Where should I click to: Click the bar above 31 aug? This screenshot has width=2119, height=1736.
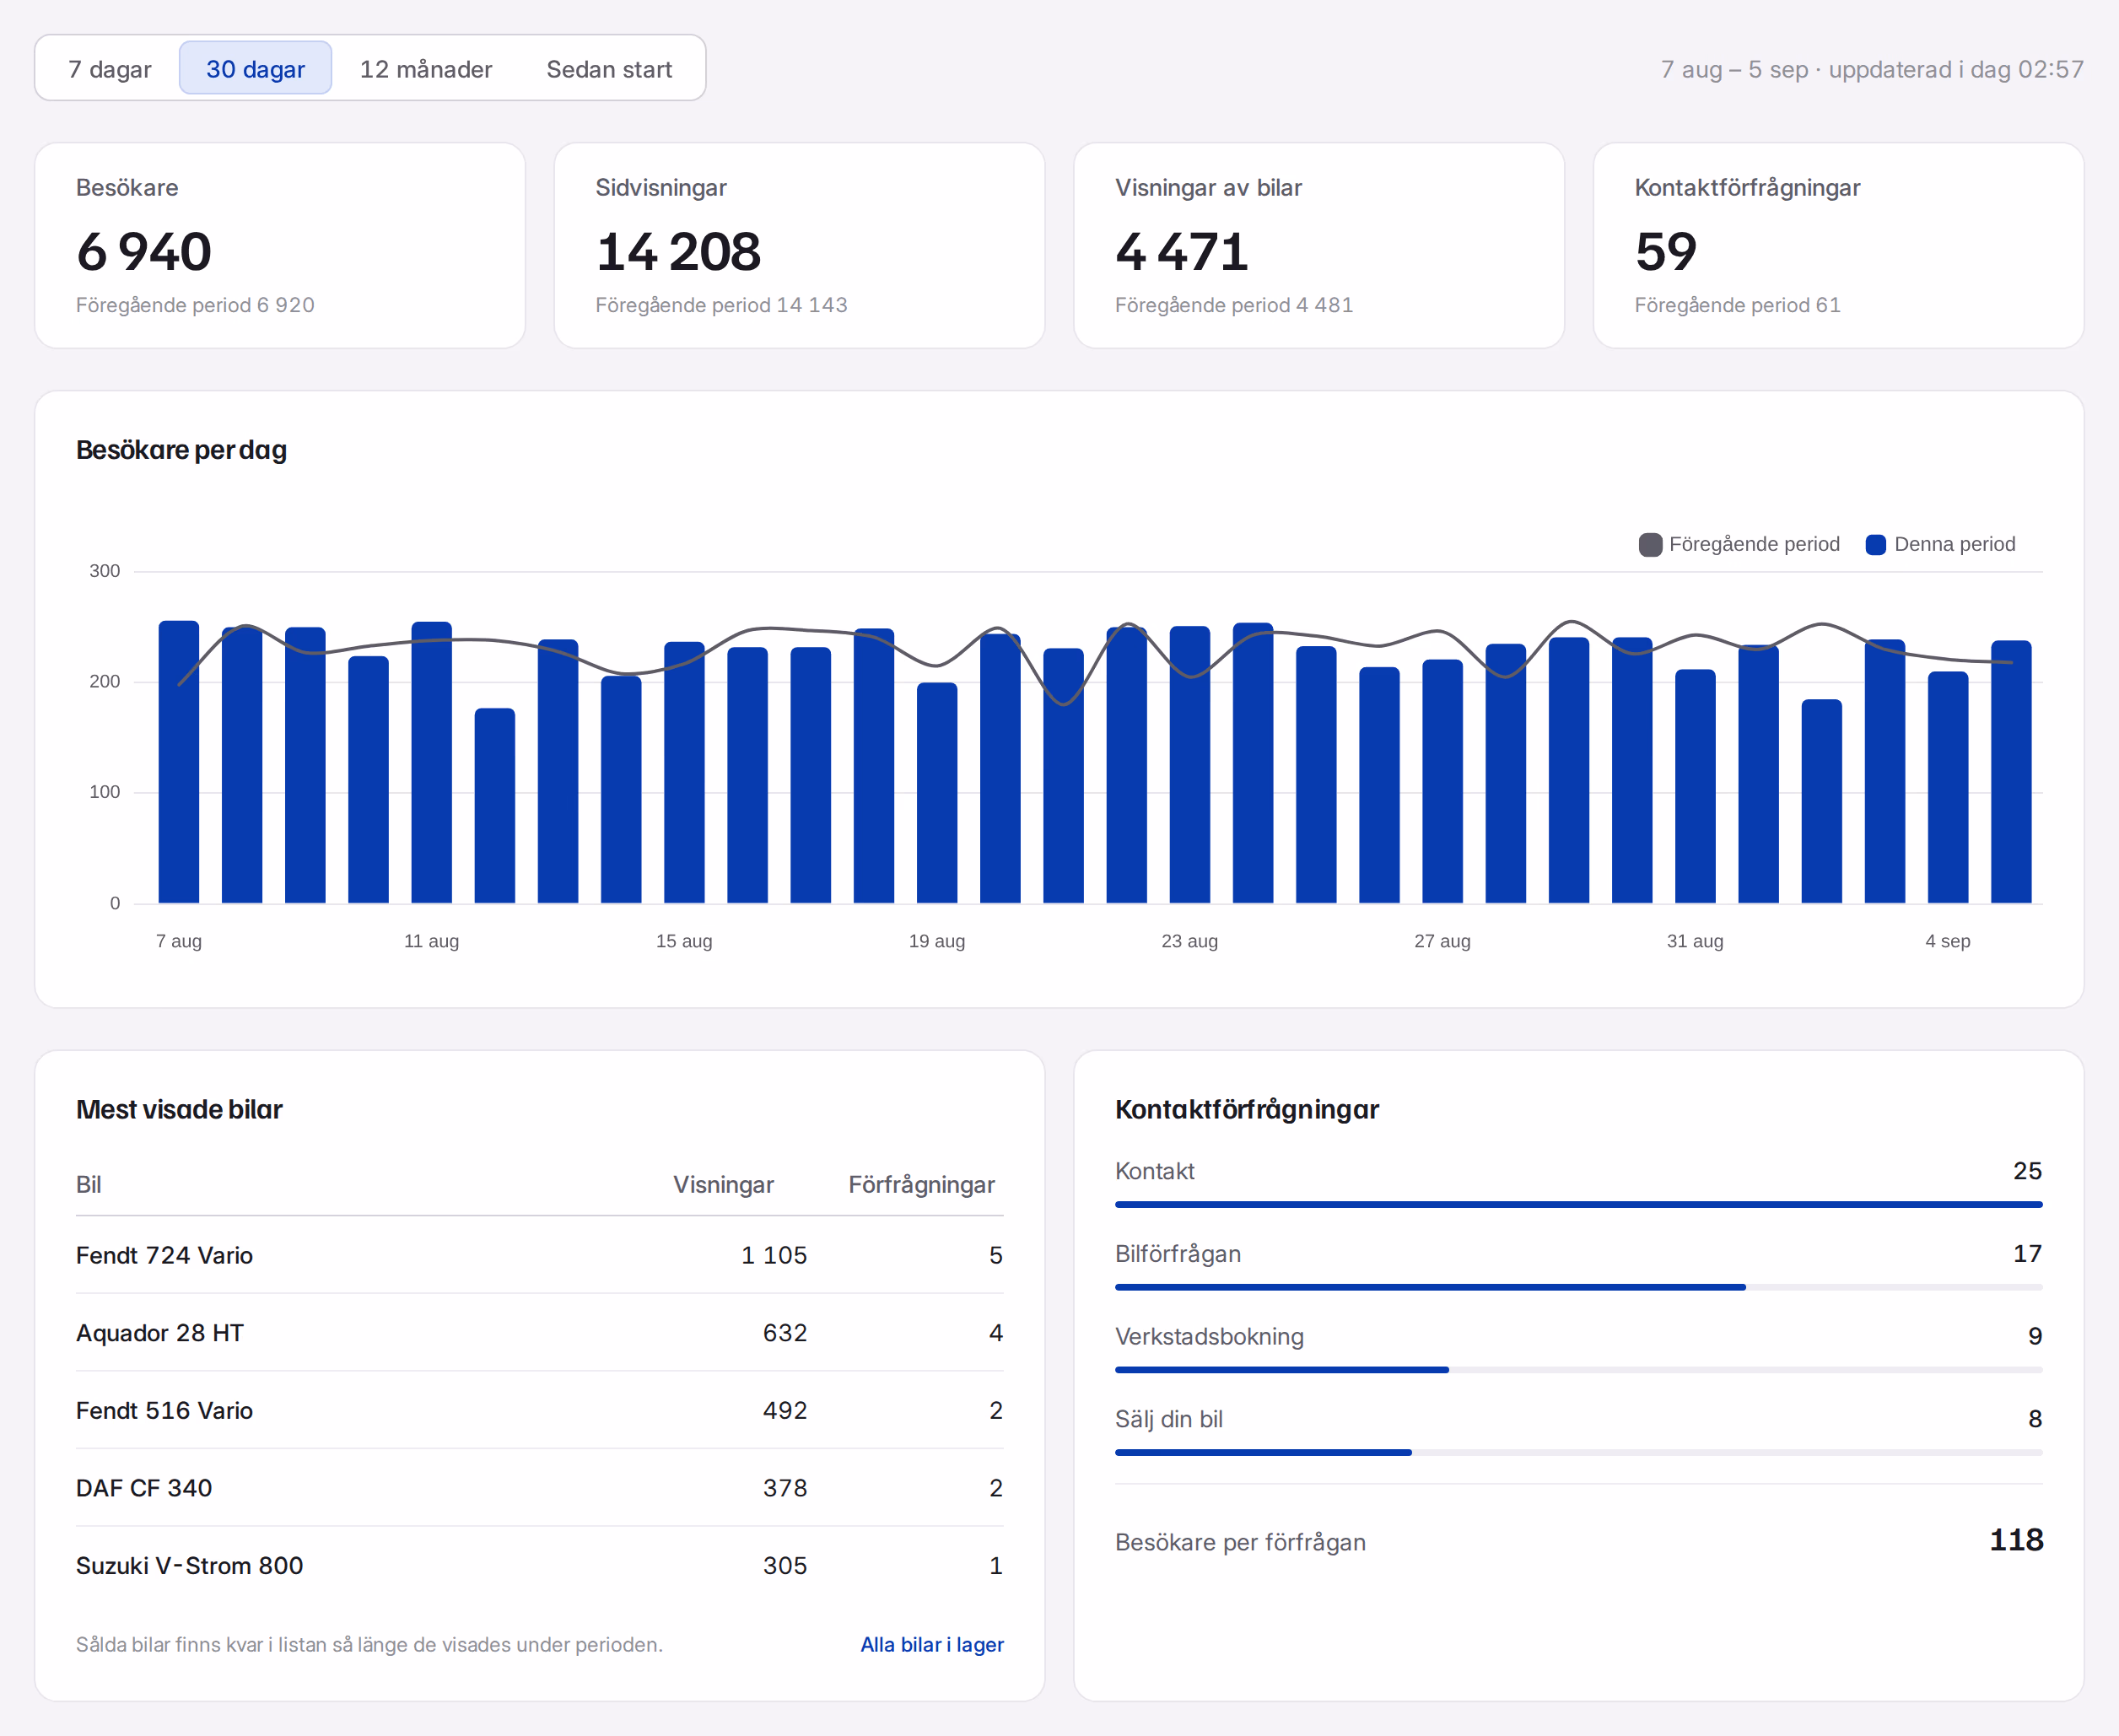[x=1695, y=786]
